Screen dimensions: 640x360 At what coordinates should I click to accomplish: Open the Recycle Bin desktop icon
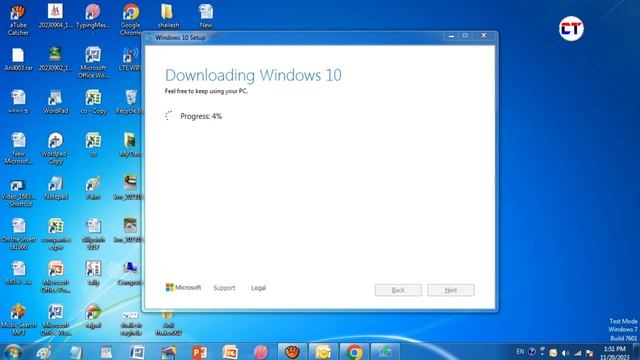click(130, 102)
